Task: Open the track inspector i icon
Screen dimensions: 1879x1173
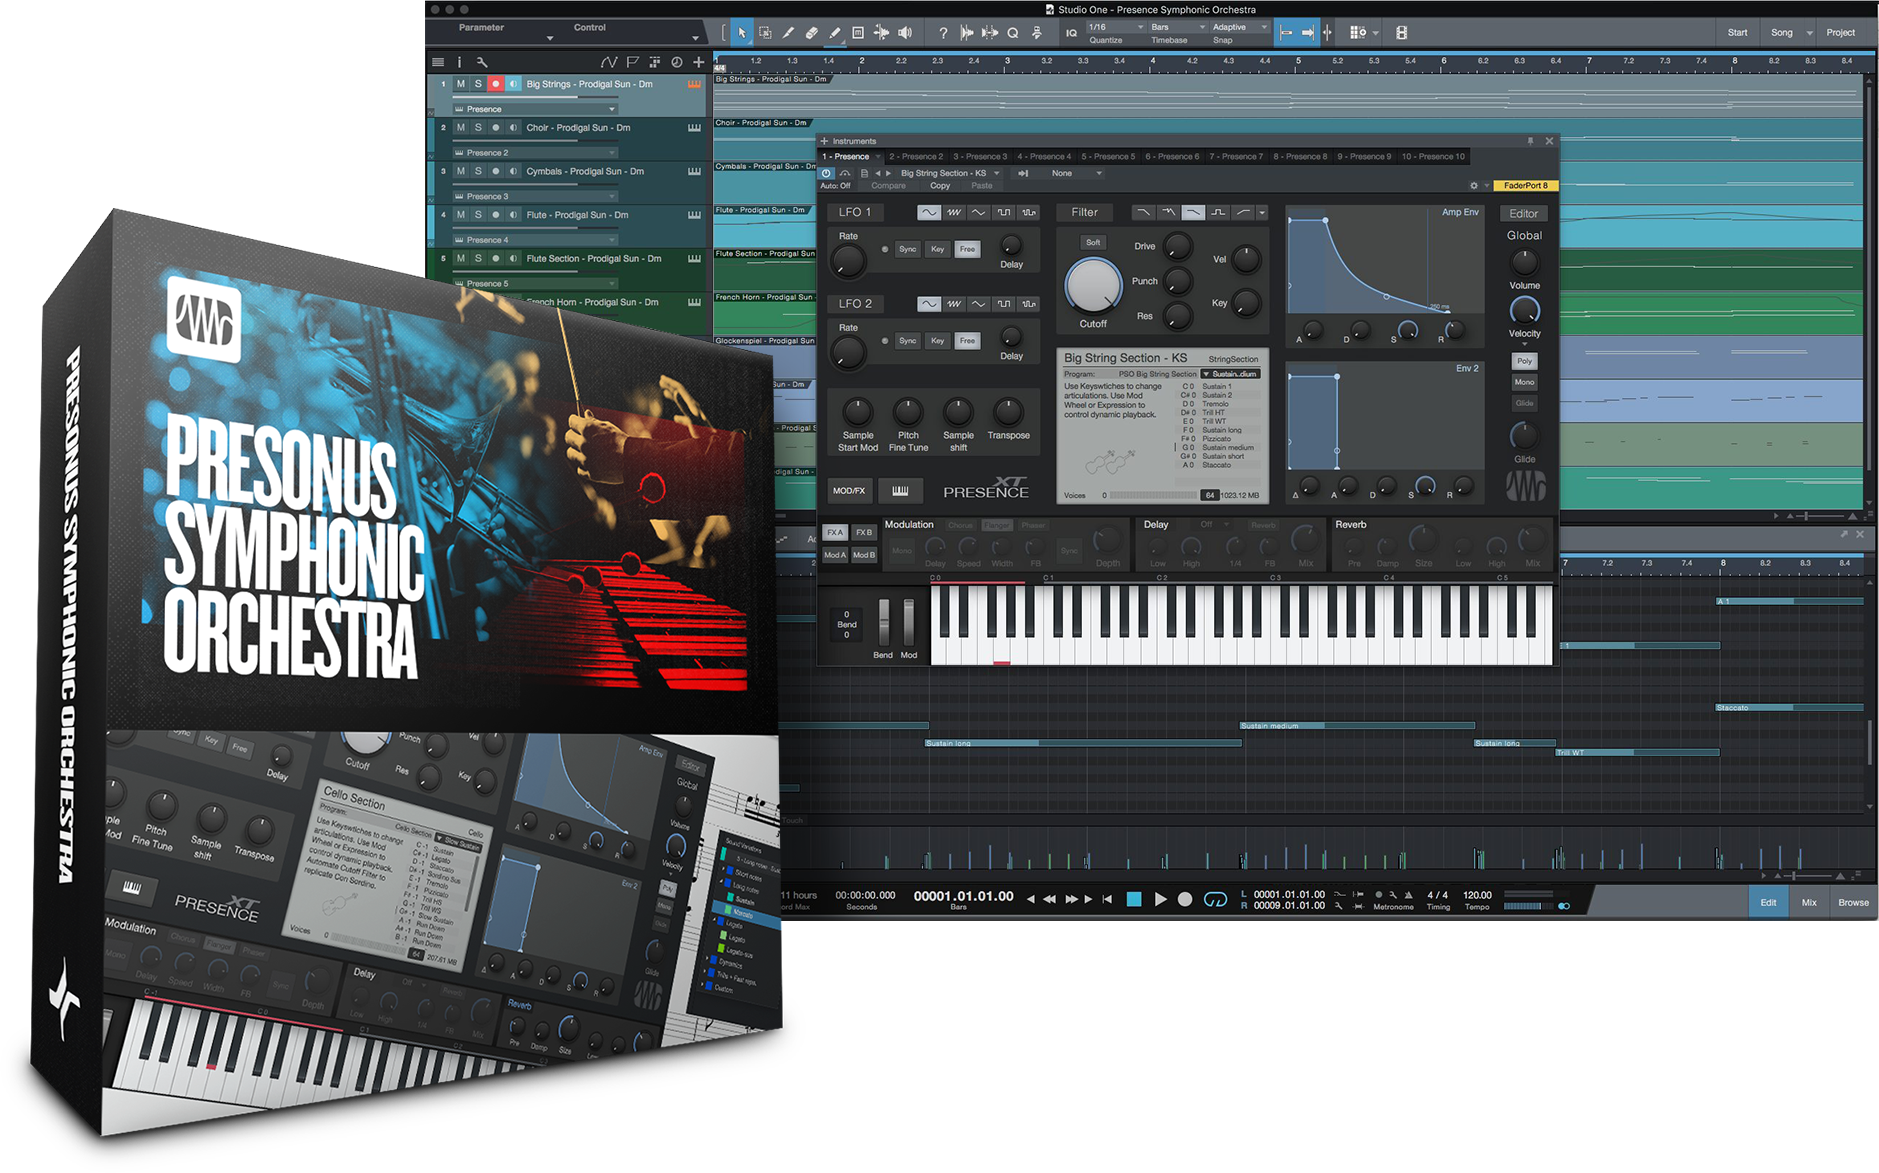Action: [x=459, y=62]
